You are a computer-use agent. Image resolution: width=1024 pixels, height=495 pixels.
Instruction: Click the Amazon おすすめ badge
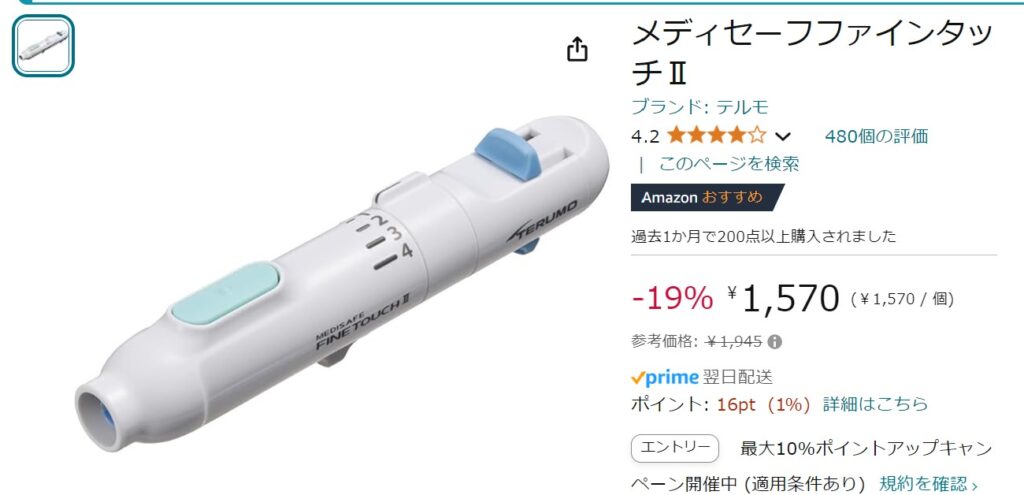(706, 197)
